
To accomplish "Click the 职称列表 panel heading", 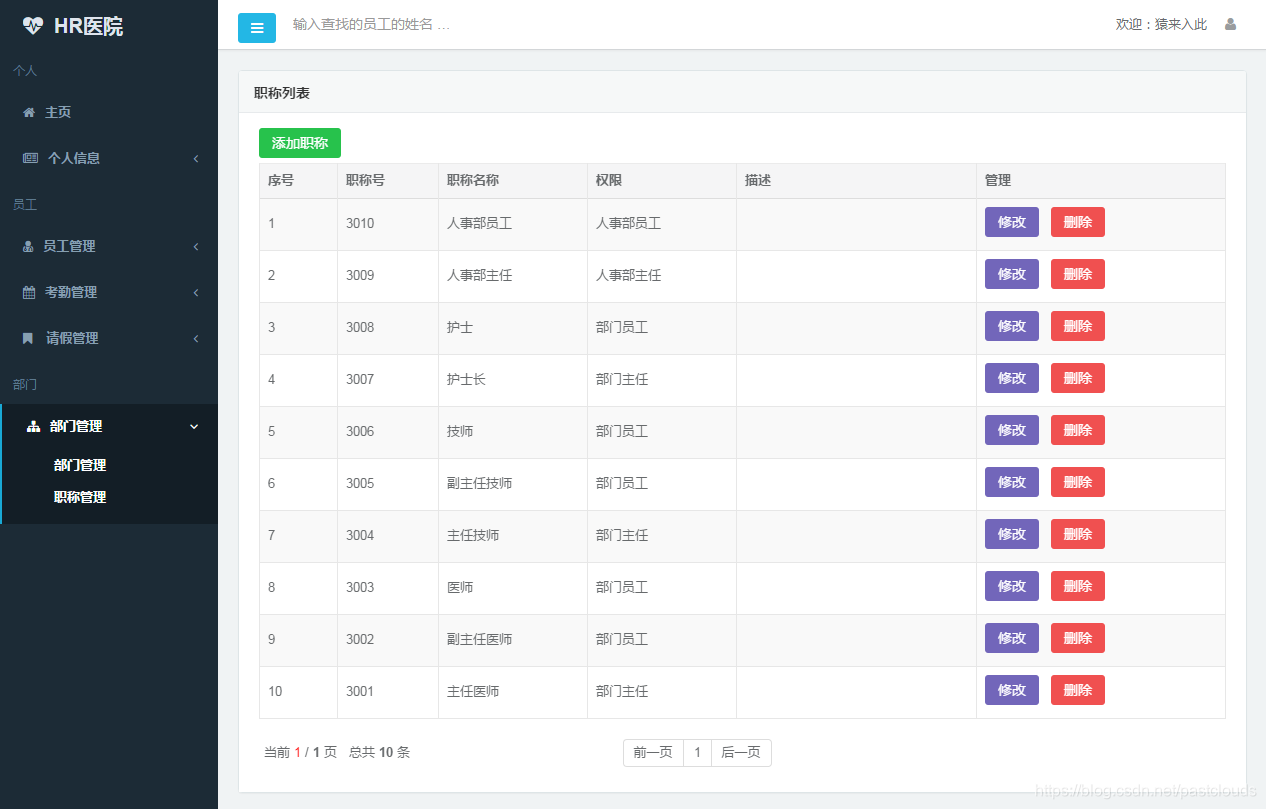I will point(282,93).
